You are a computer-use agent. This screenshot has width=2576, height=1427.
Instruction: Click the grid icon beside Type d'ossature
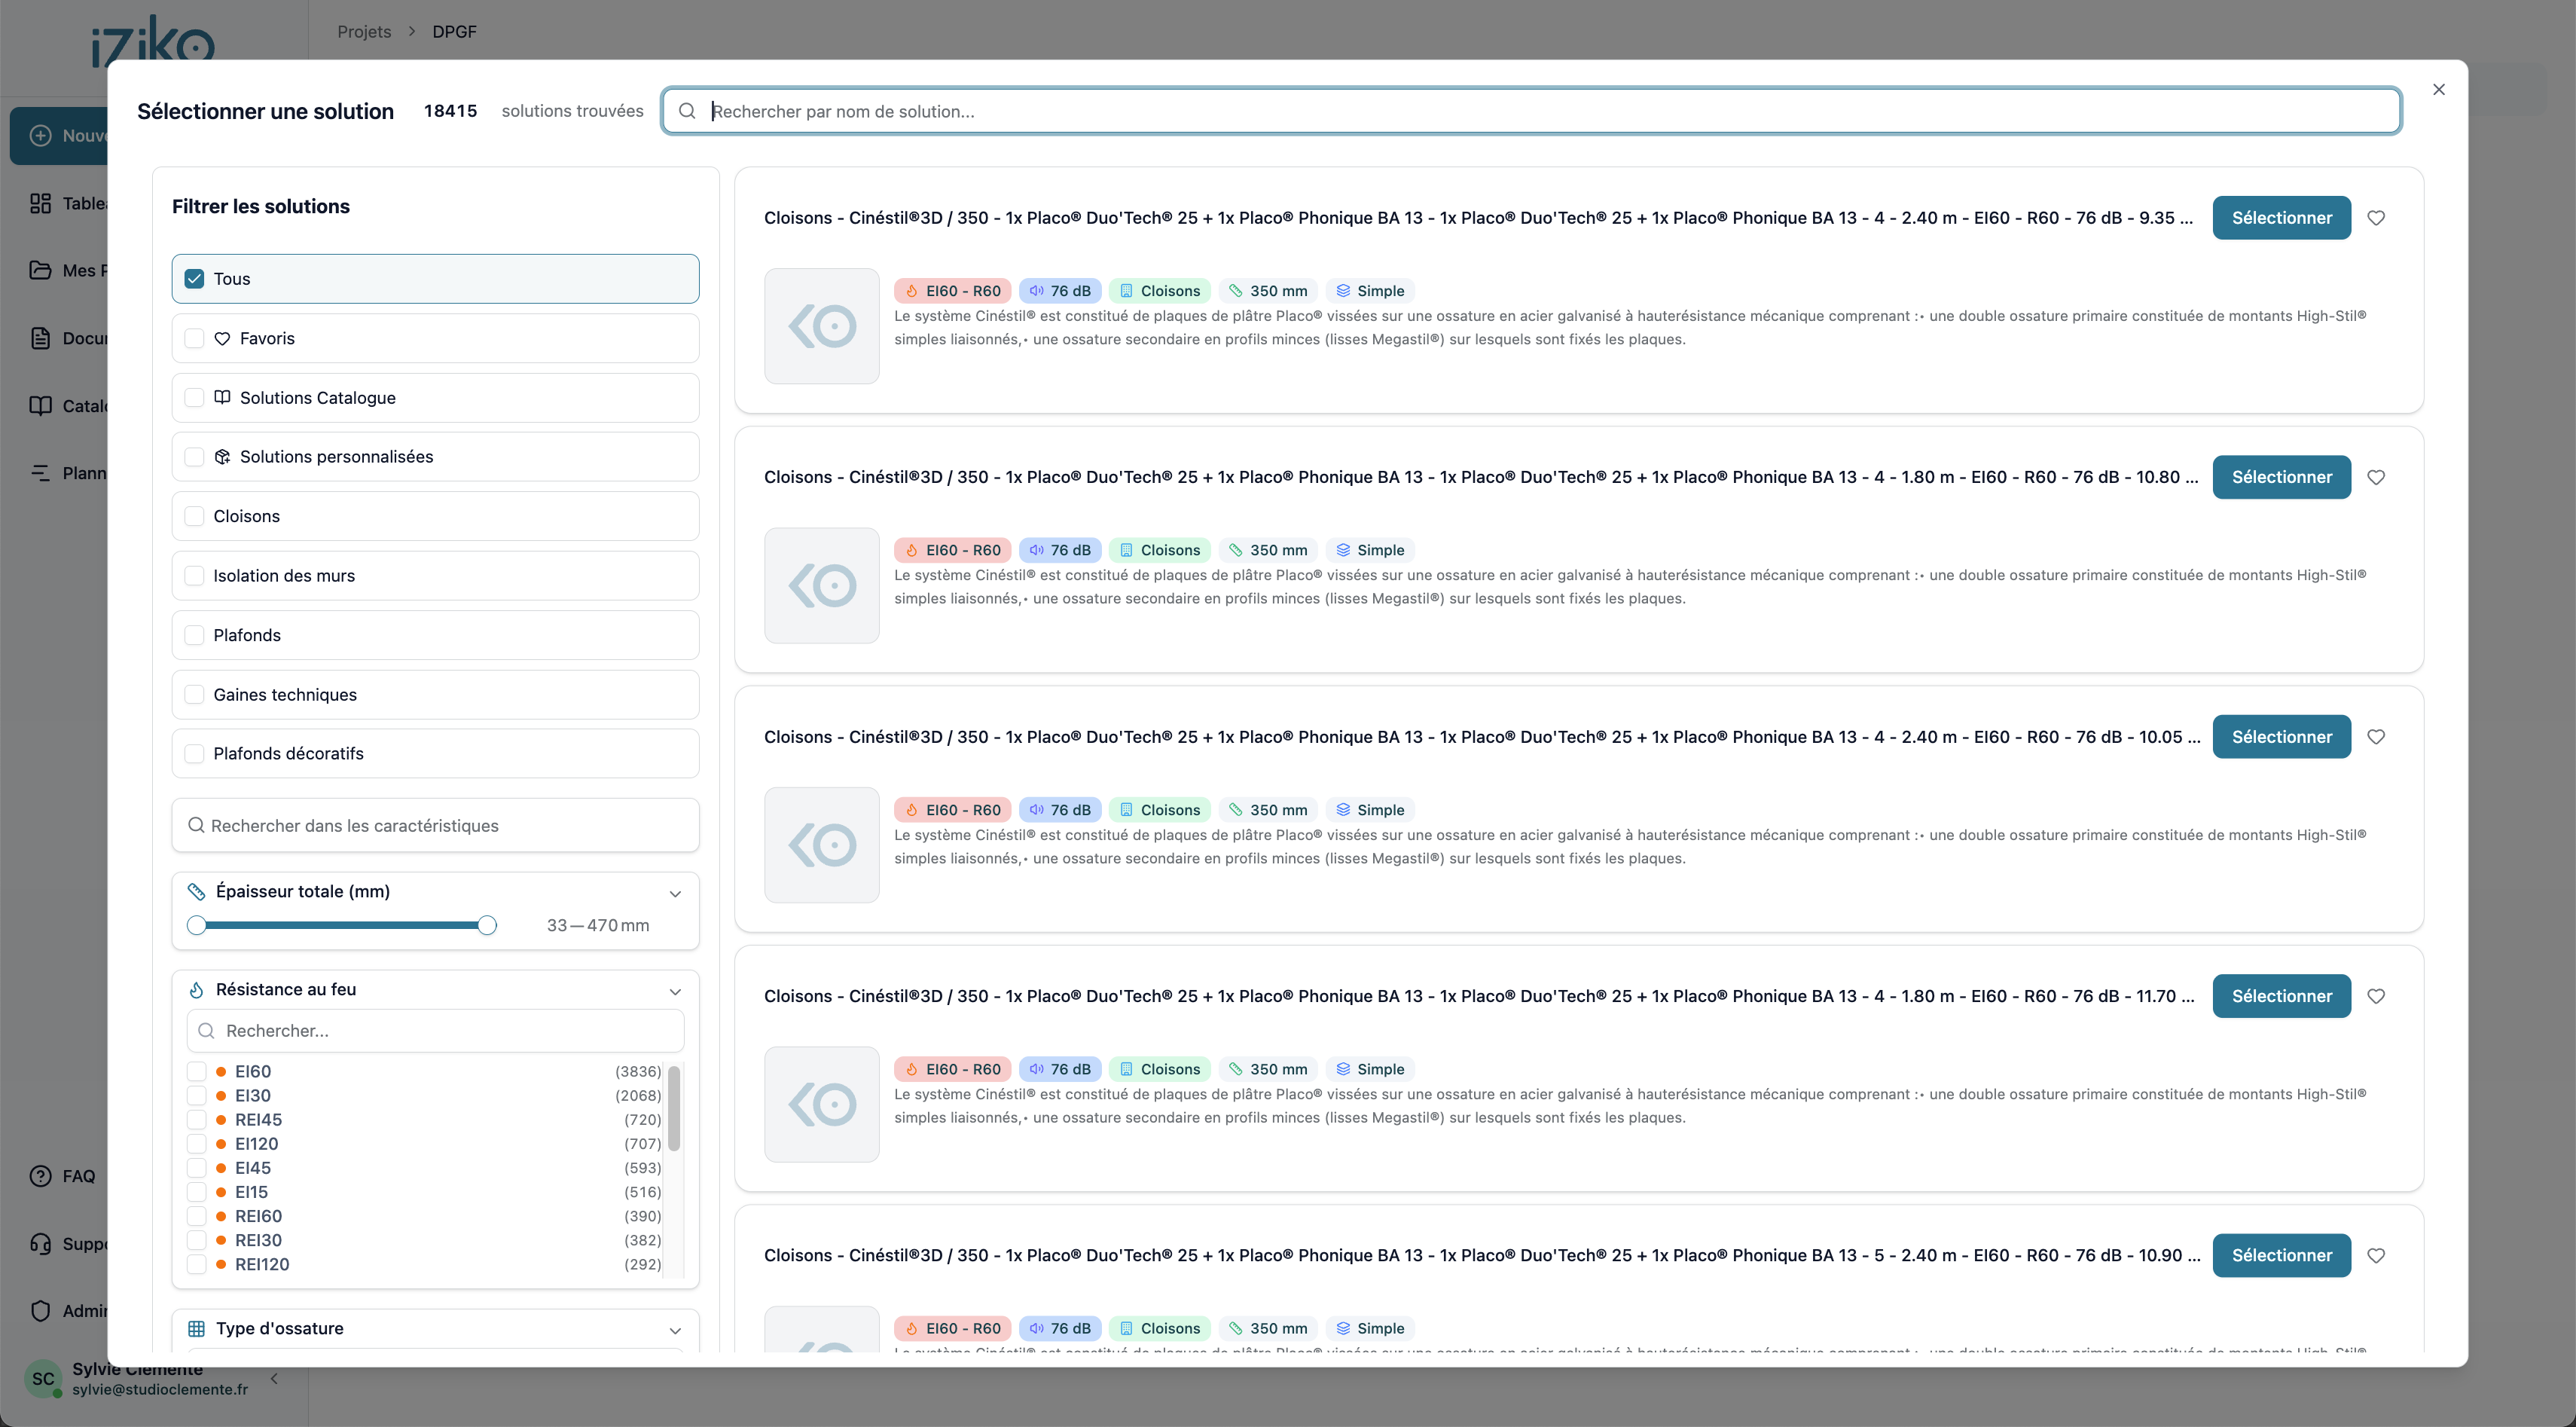(x=196, y=1329)
